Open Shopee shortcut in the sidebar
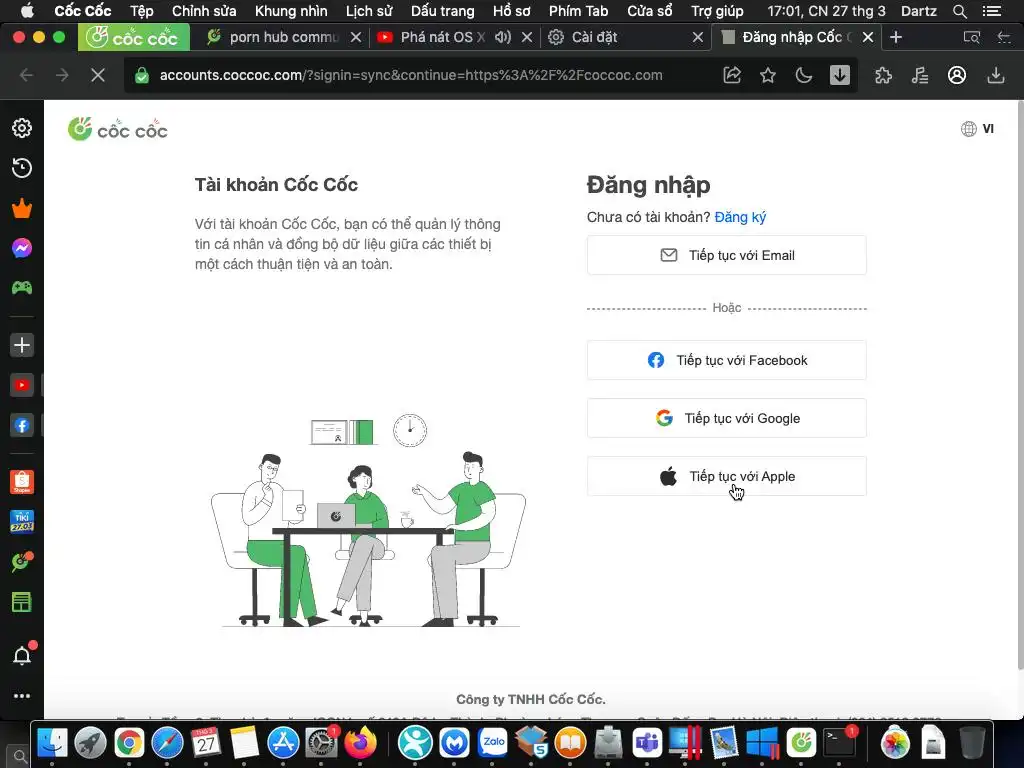 click(x=22, y=482)
